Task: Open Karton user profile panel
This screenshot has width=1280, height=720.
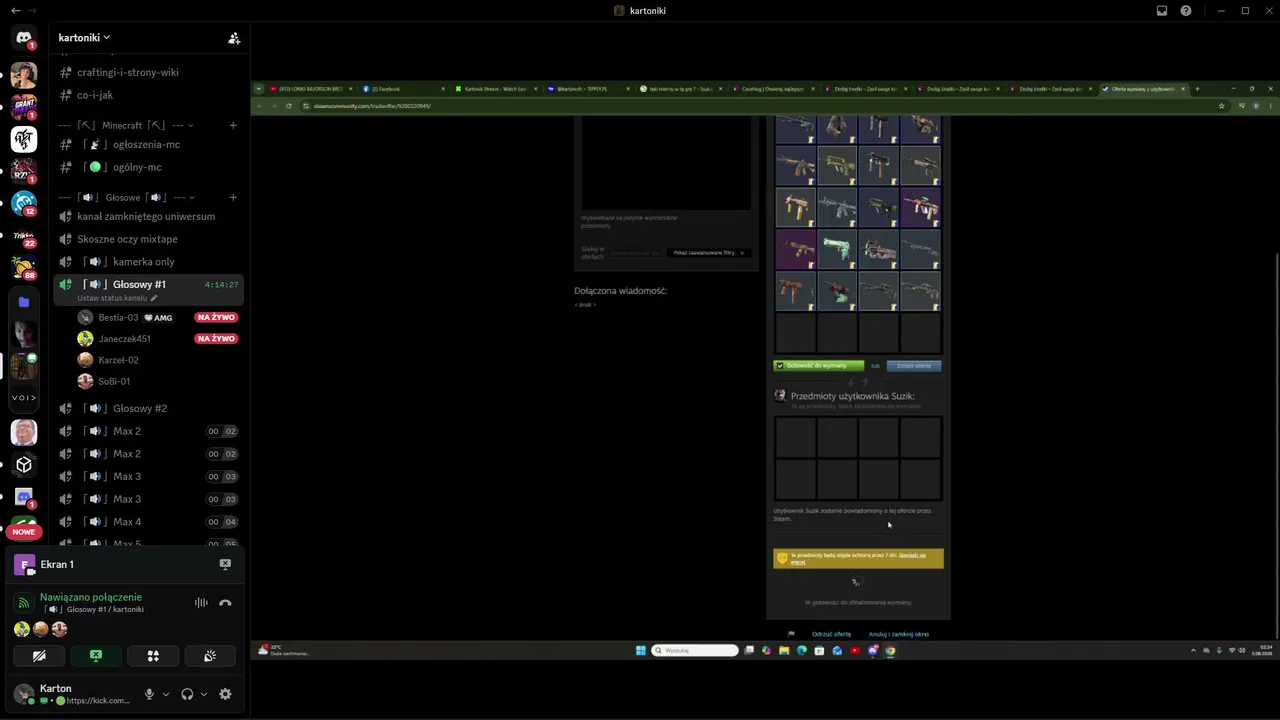Action: tap(75, 694)
